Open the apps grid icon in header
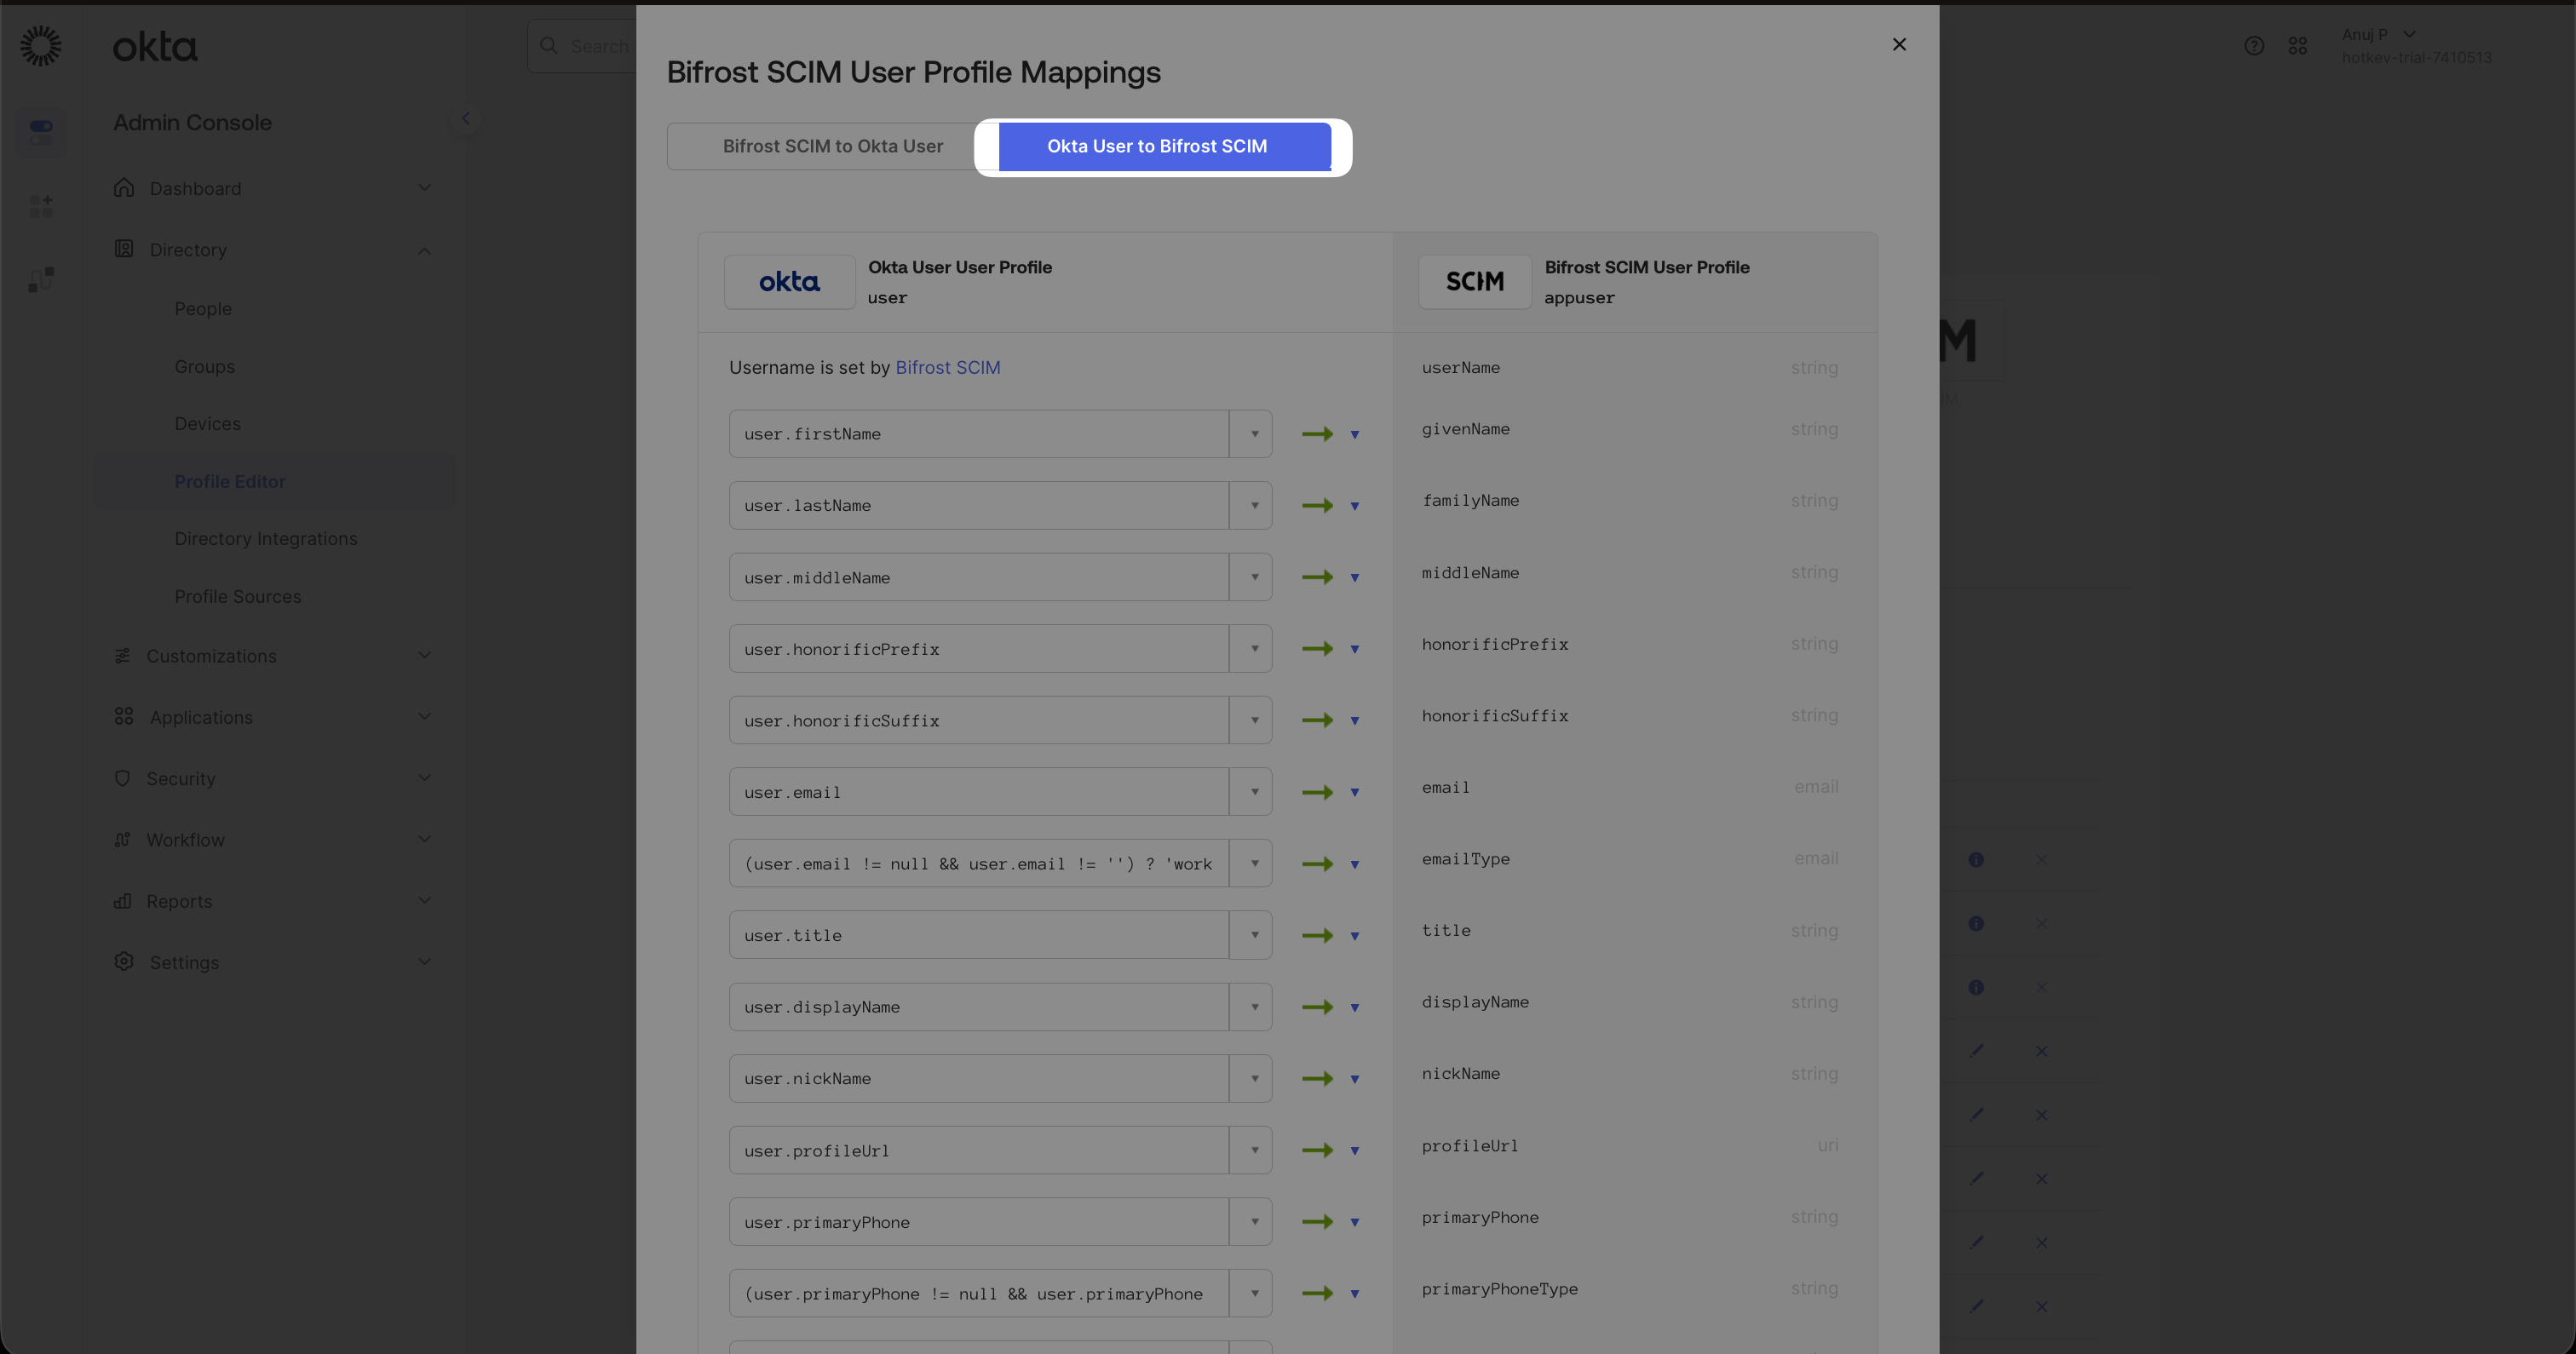 [x=2298, y=46]
